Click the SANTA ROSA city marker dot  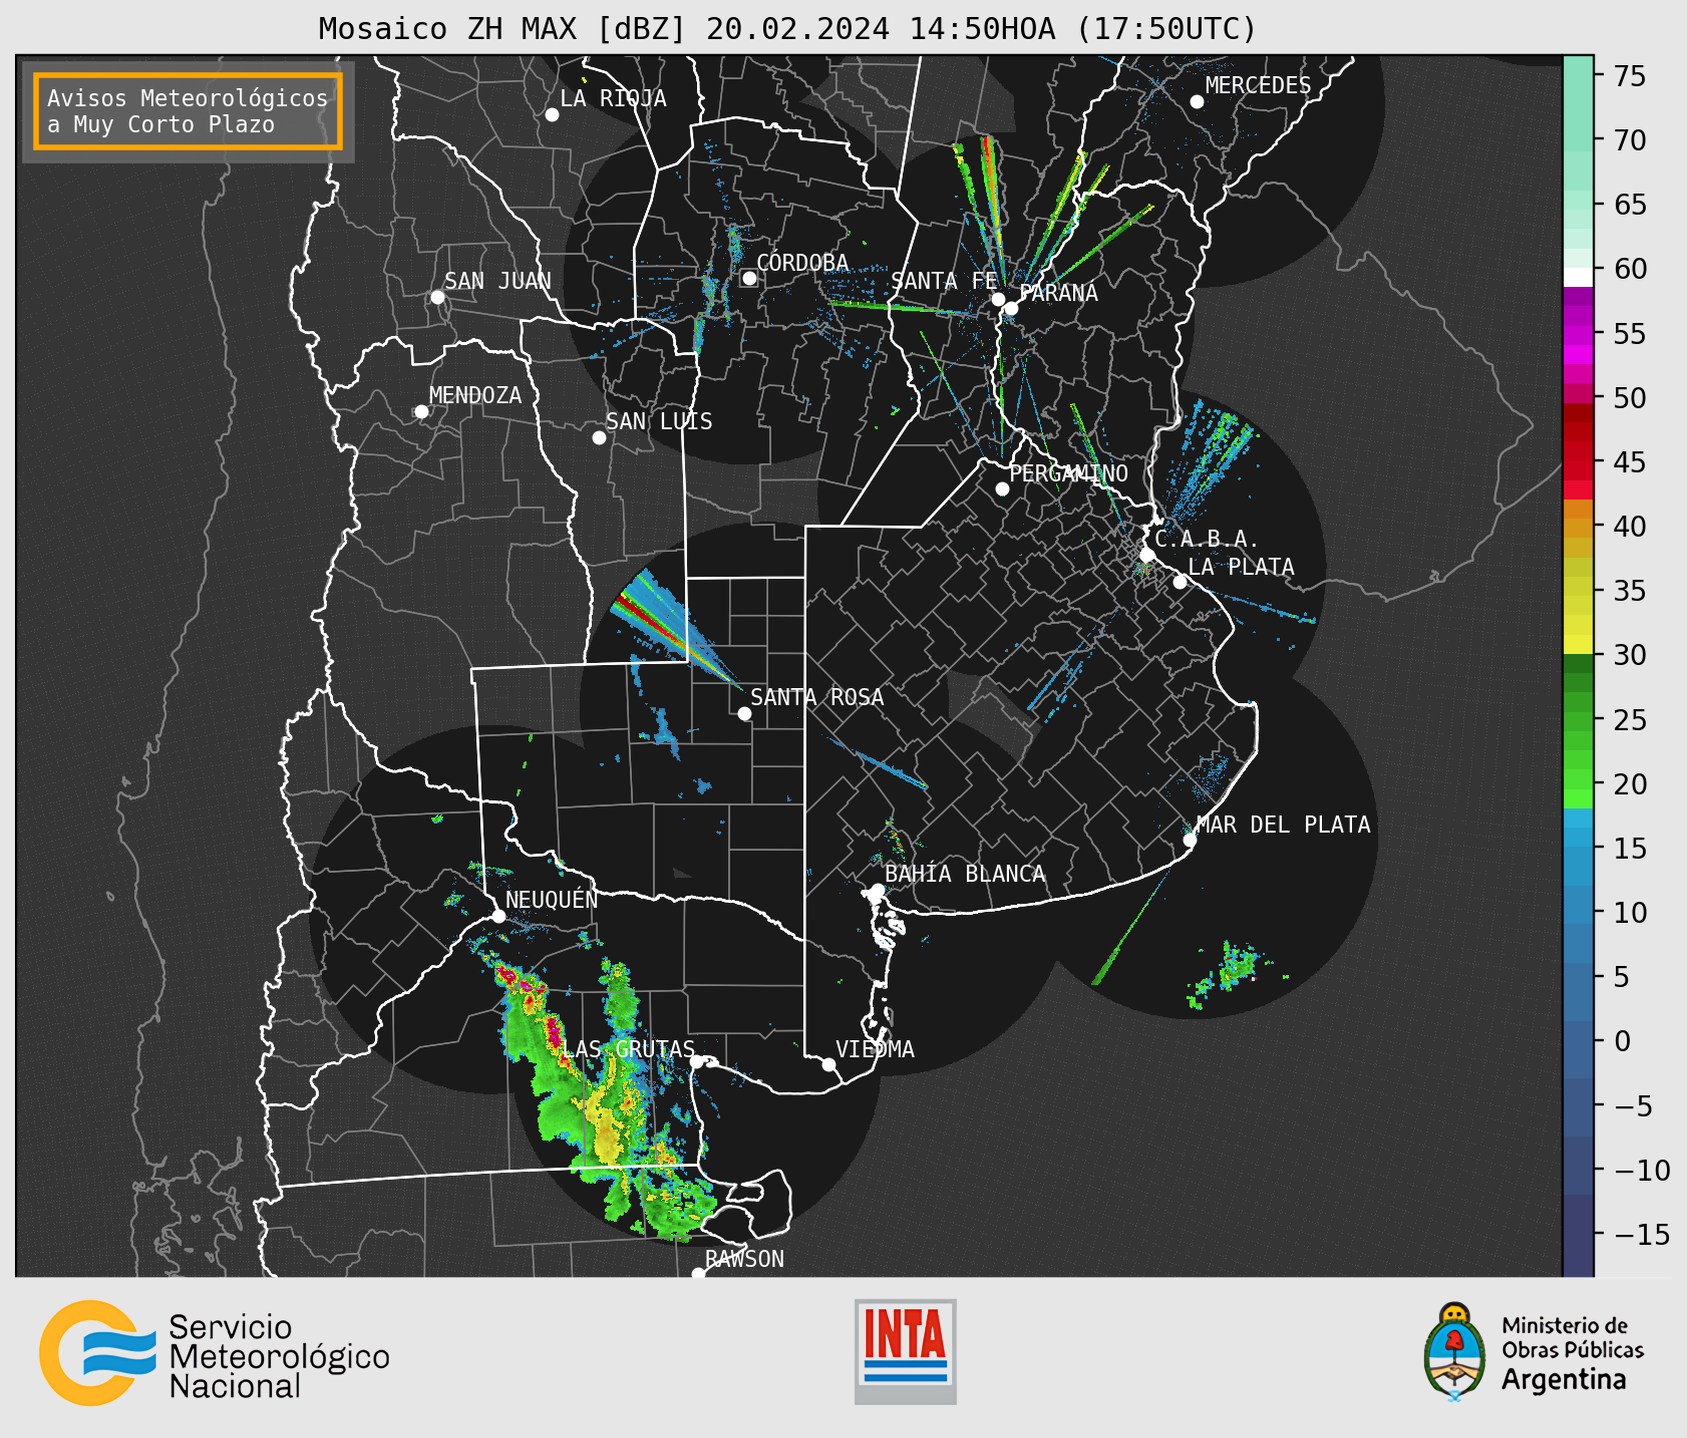[744, 714]
